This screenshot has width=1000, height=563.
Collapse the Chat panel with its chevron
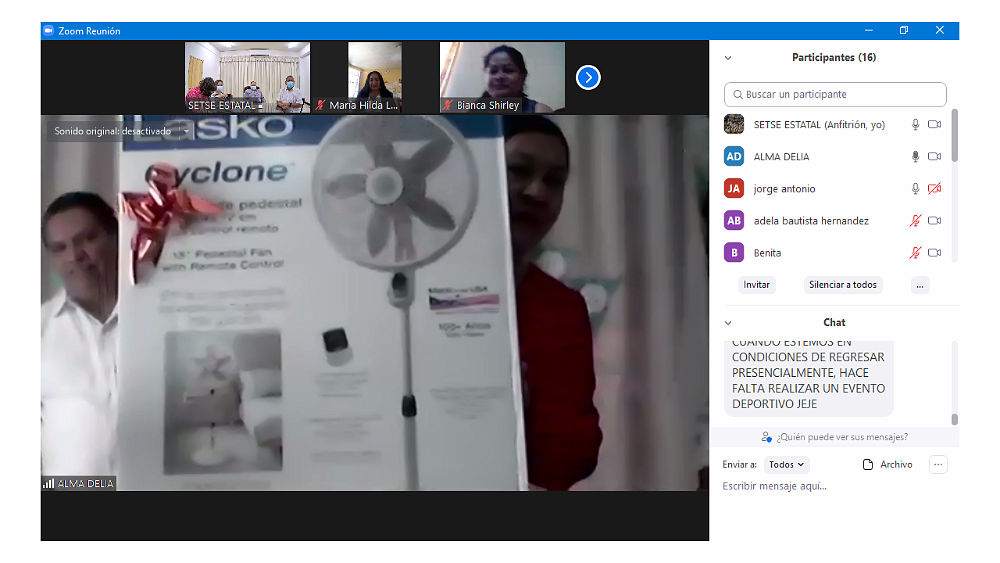click(728, 323)
